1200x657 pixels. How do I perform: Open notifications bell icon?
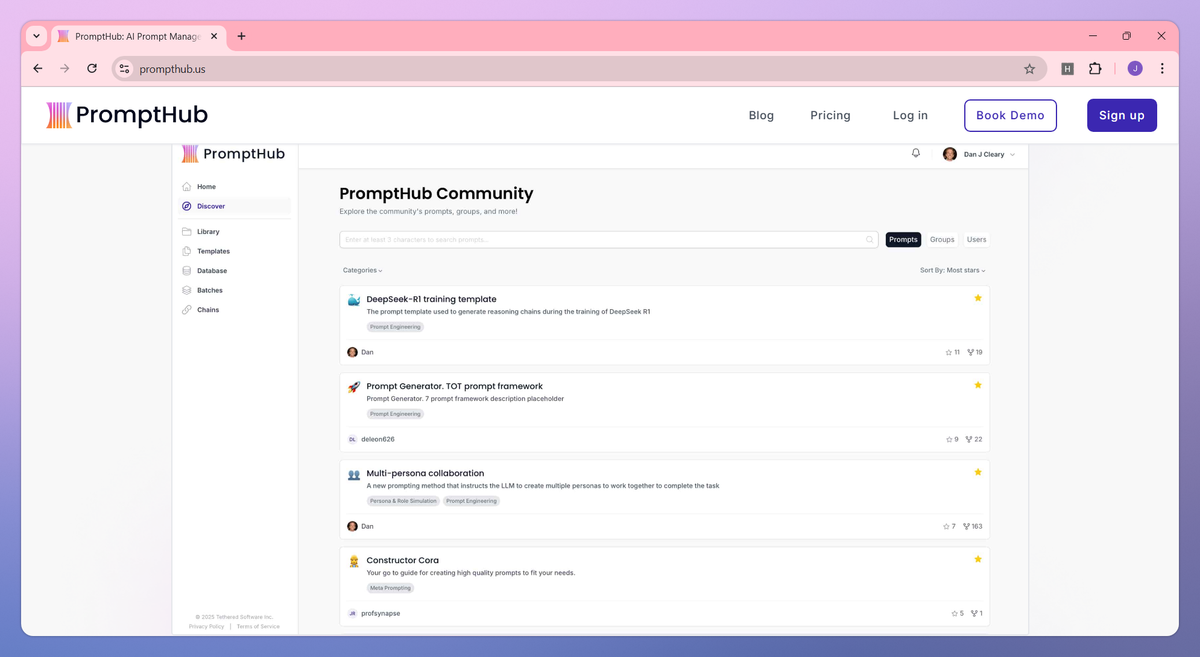point(916,153)
